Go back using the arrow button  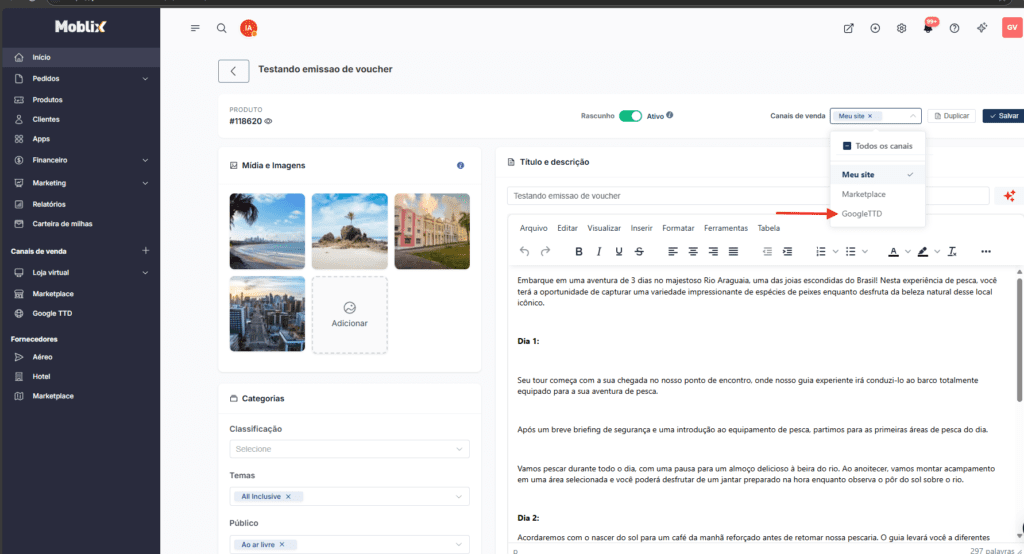(233, 71)
